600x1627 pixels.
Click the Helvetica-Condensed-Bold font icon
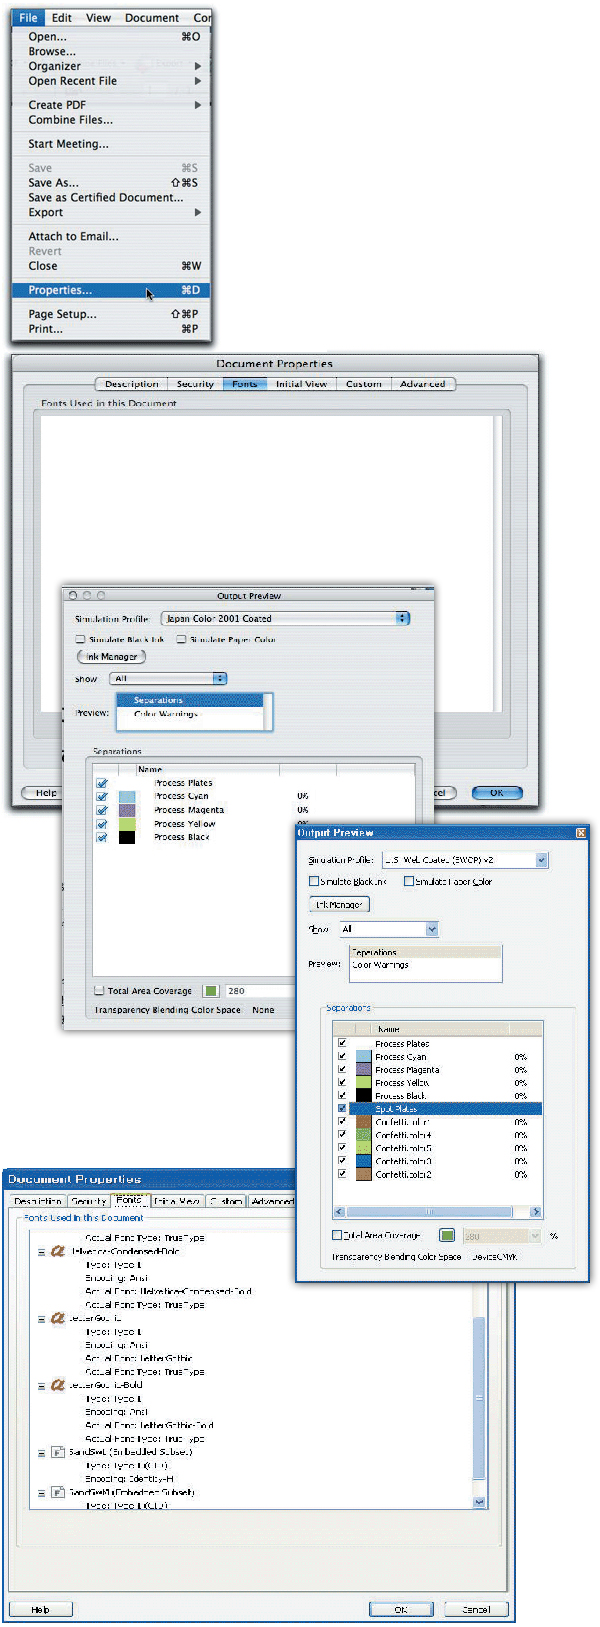click(x=58, y=1251)
